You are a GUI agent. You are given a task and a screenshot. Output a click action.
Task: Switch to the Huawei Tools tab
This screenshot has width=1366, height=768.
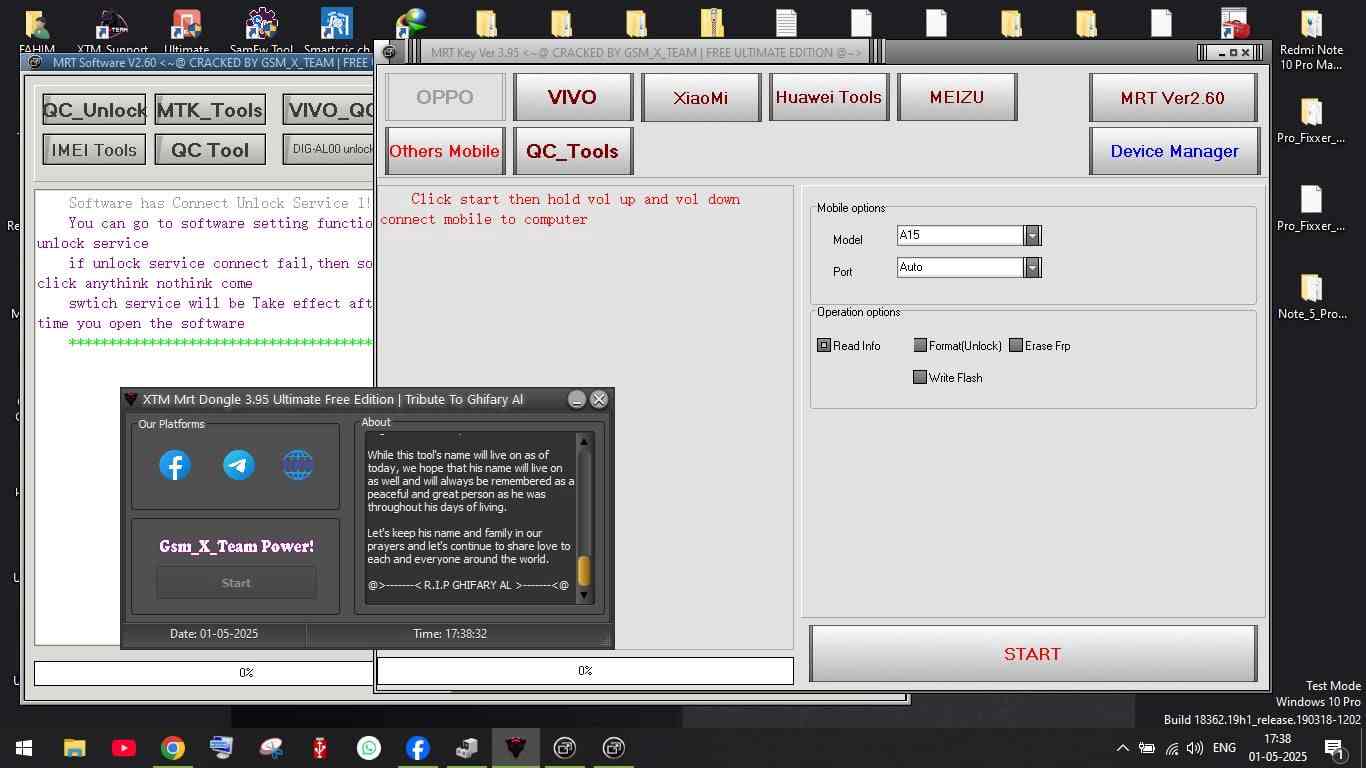(828, 97)
